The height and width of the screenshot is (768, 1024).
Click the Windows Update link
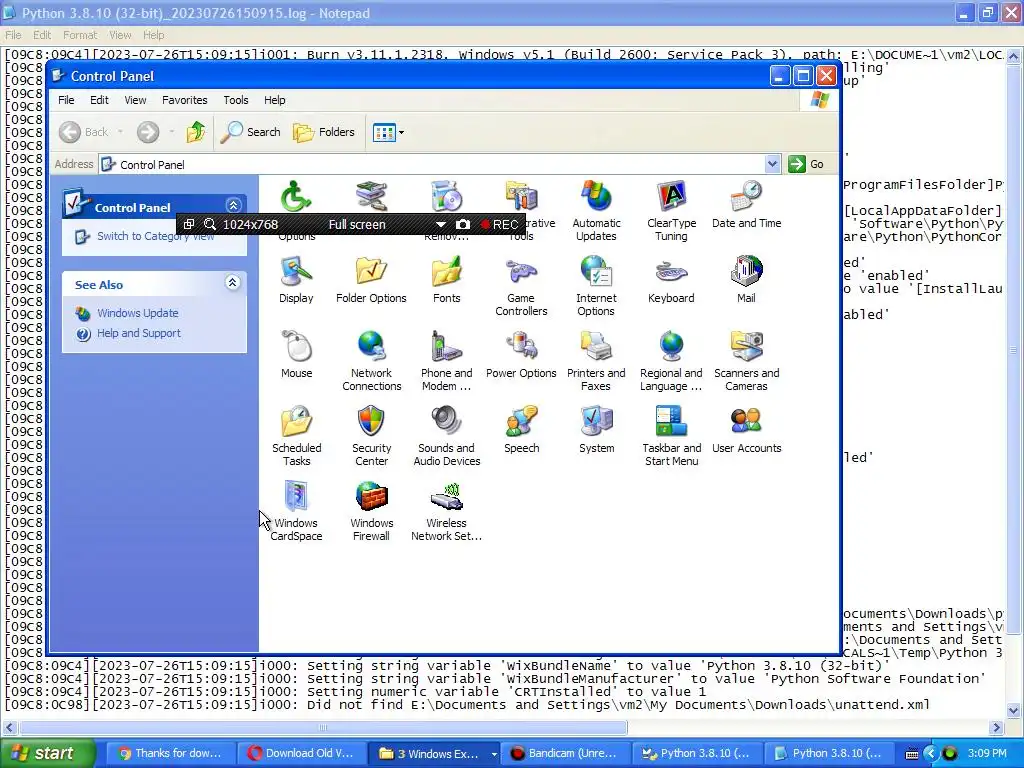[138, 313]
